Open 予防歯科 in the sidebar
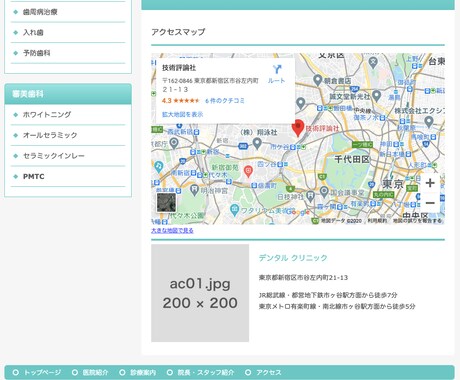 pos(37,53)
